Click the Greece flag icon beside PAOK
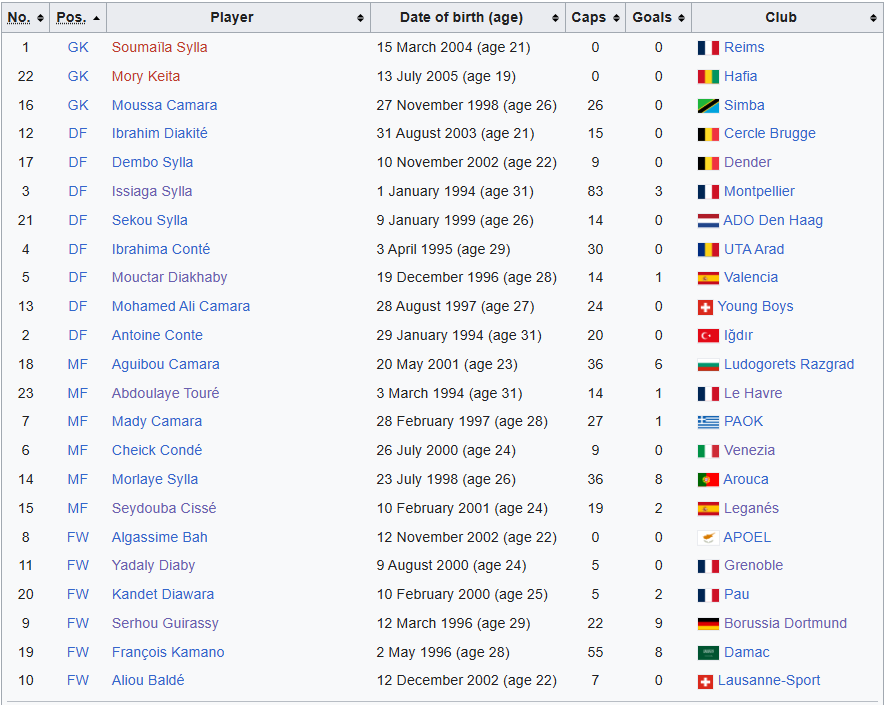 [x=708, y=422]
